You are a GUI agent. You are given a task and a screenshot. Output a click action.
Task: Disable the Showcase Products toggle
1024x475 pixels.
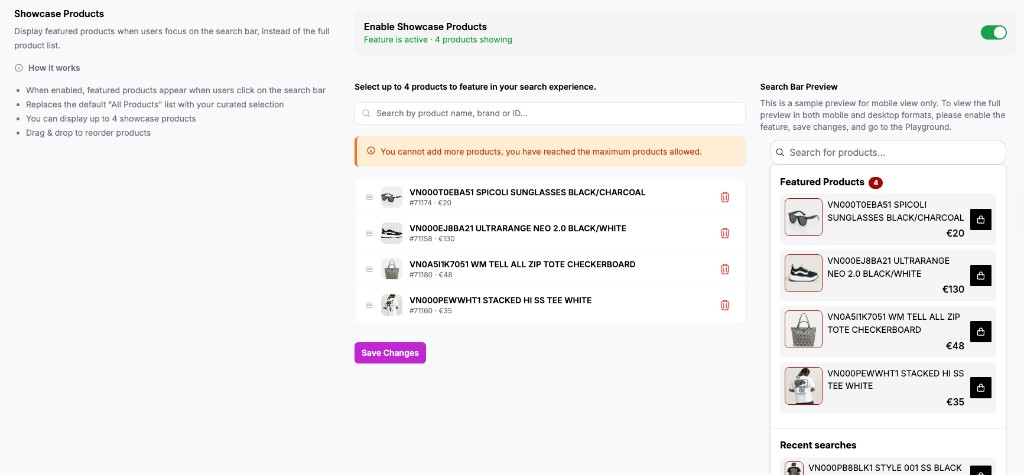click(993, 33)
